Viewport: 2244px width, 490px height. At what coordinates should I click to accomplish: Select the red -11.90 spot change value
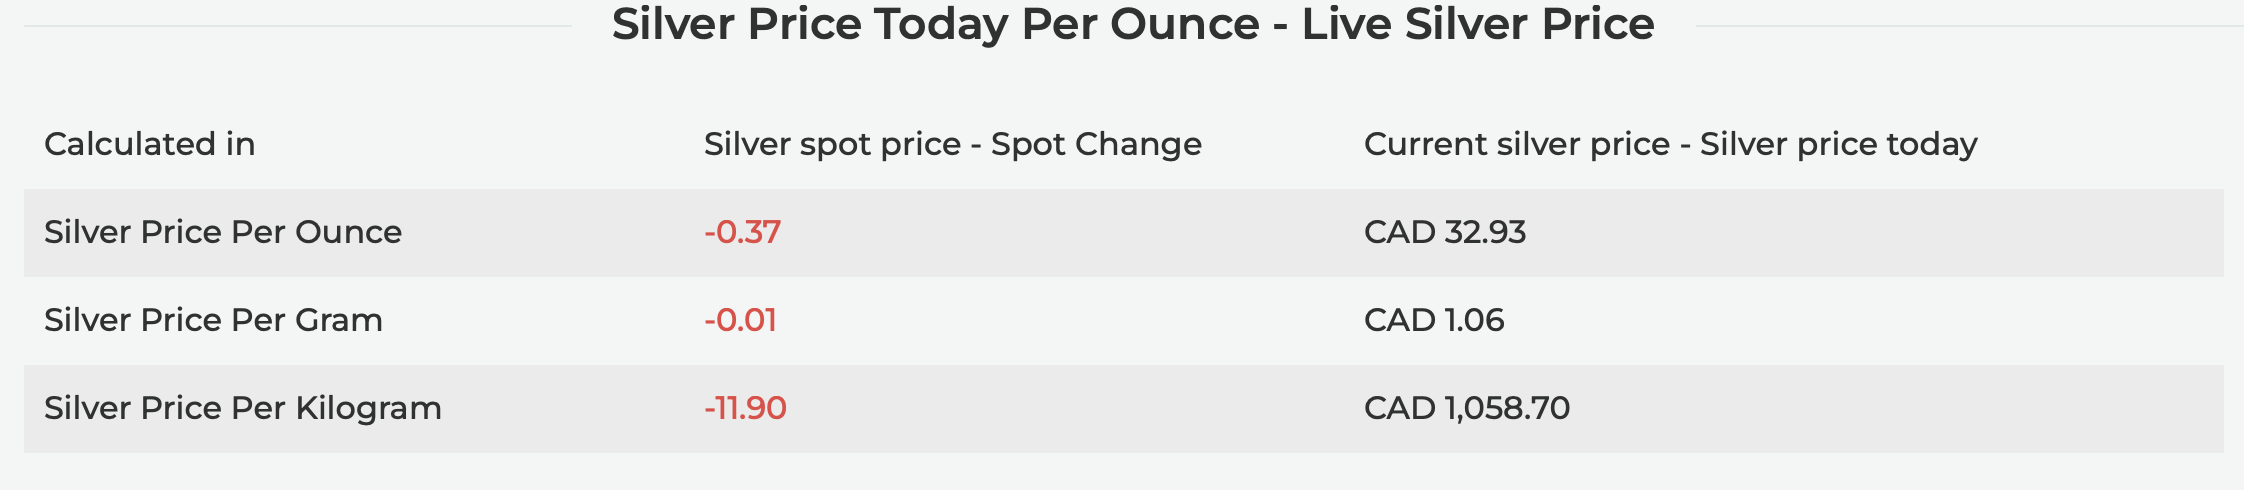745,408
